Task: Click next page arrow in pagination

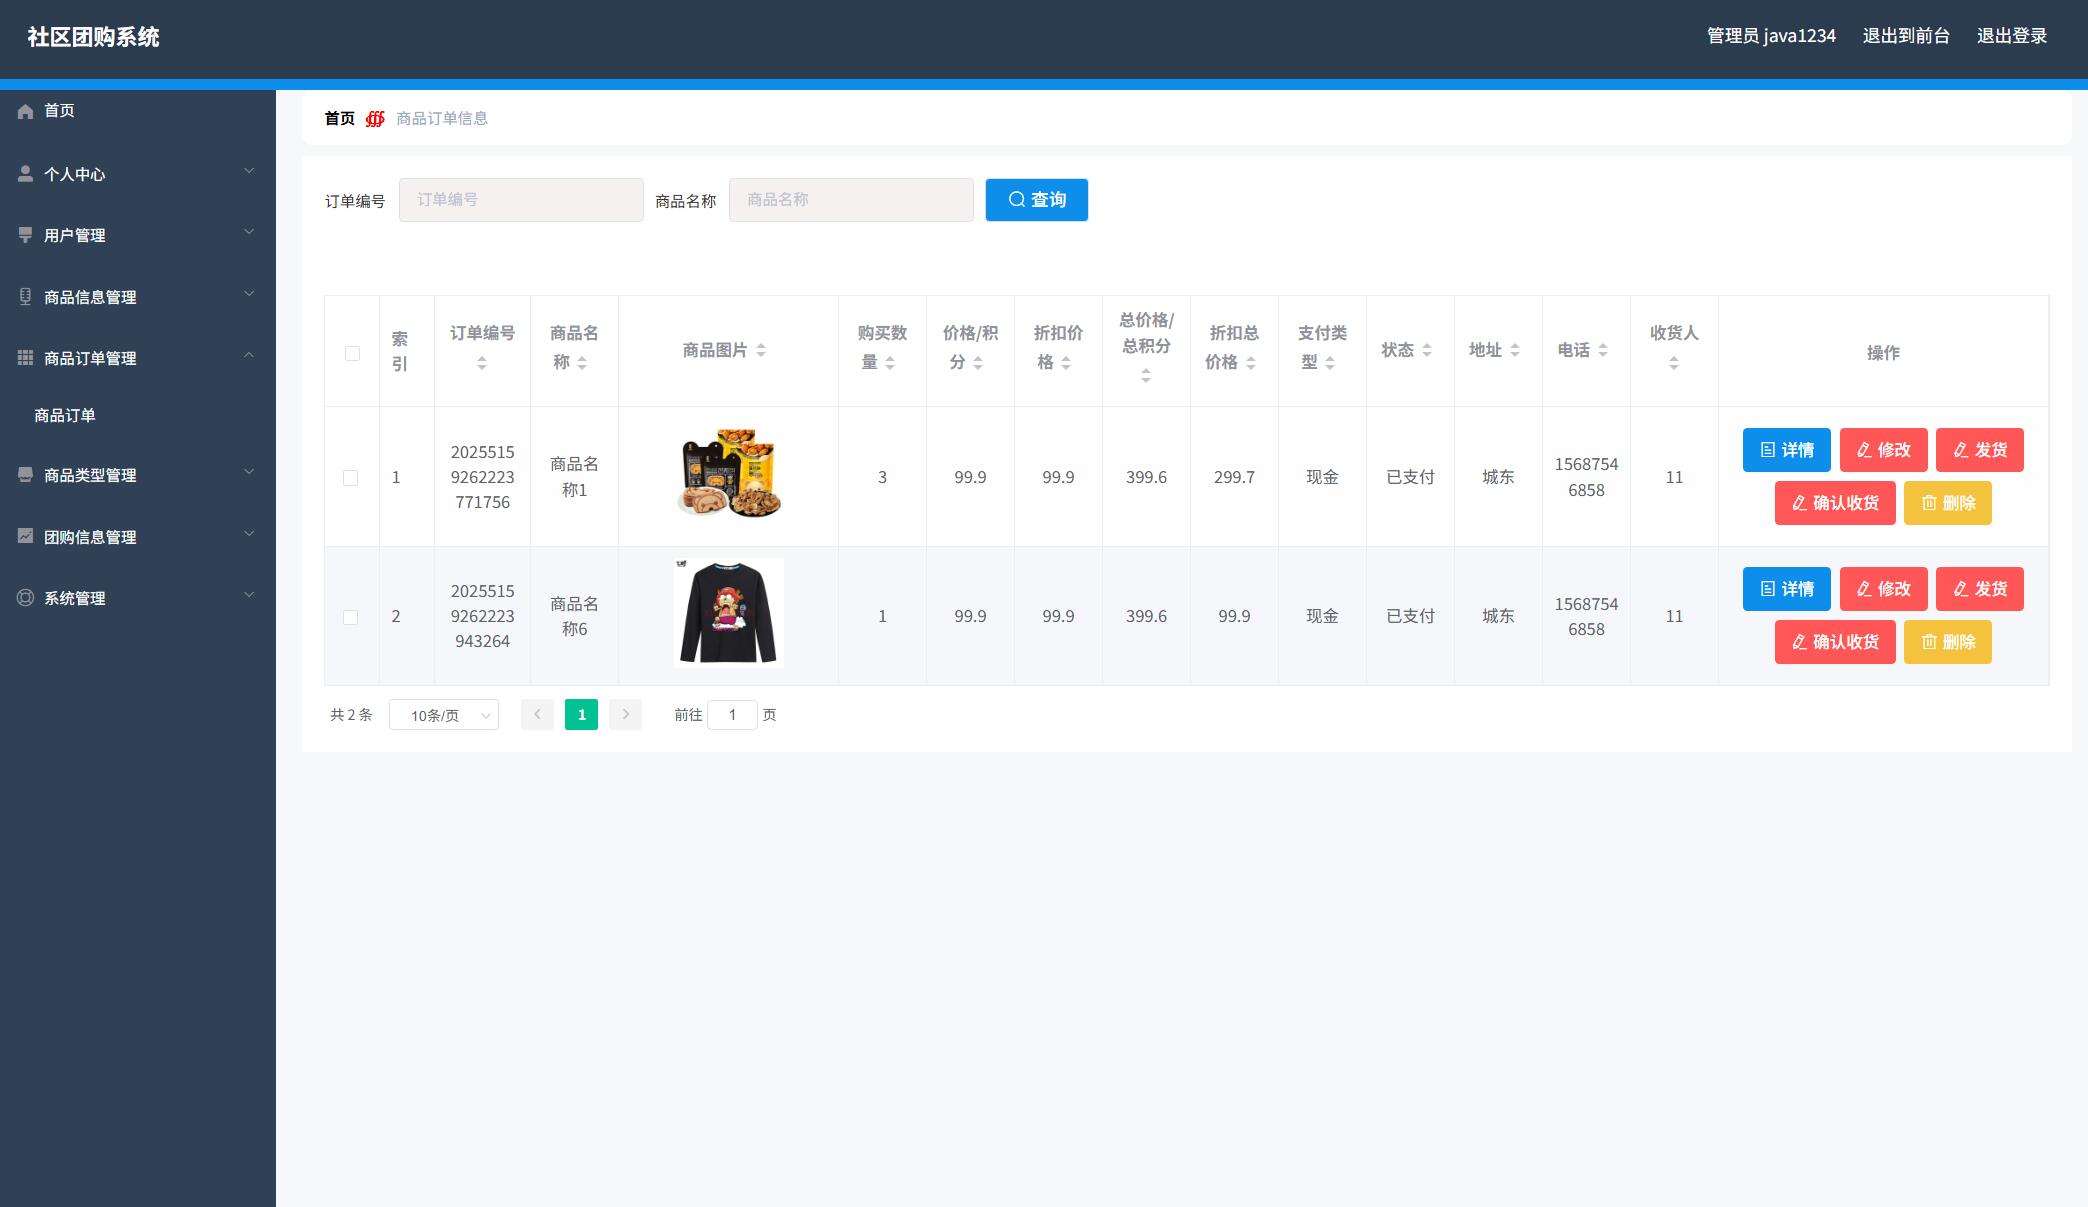Action: click(625, 714)
